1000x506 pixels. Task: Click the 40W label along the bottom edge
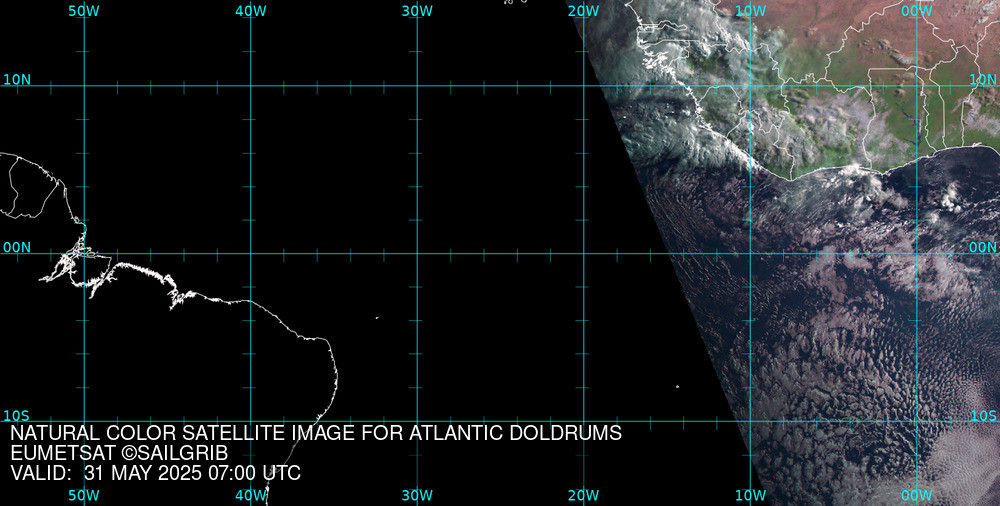click(251, 495)
